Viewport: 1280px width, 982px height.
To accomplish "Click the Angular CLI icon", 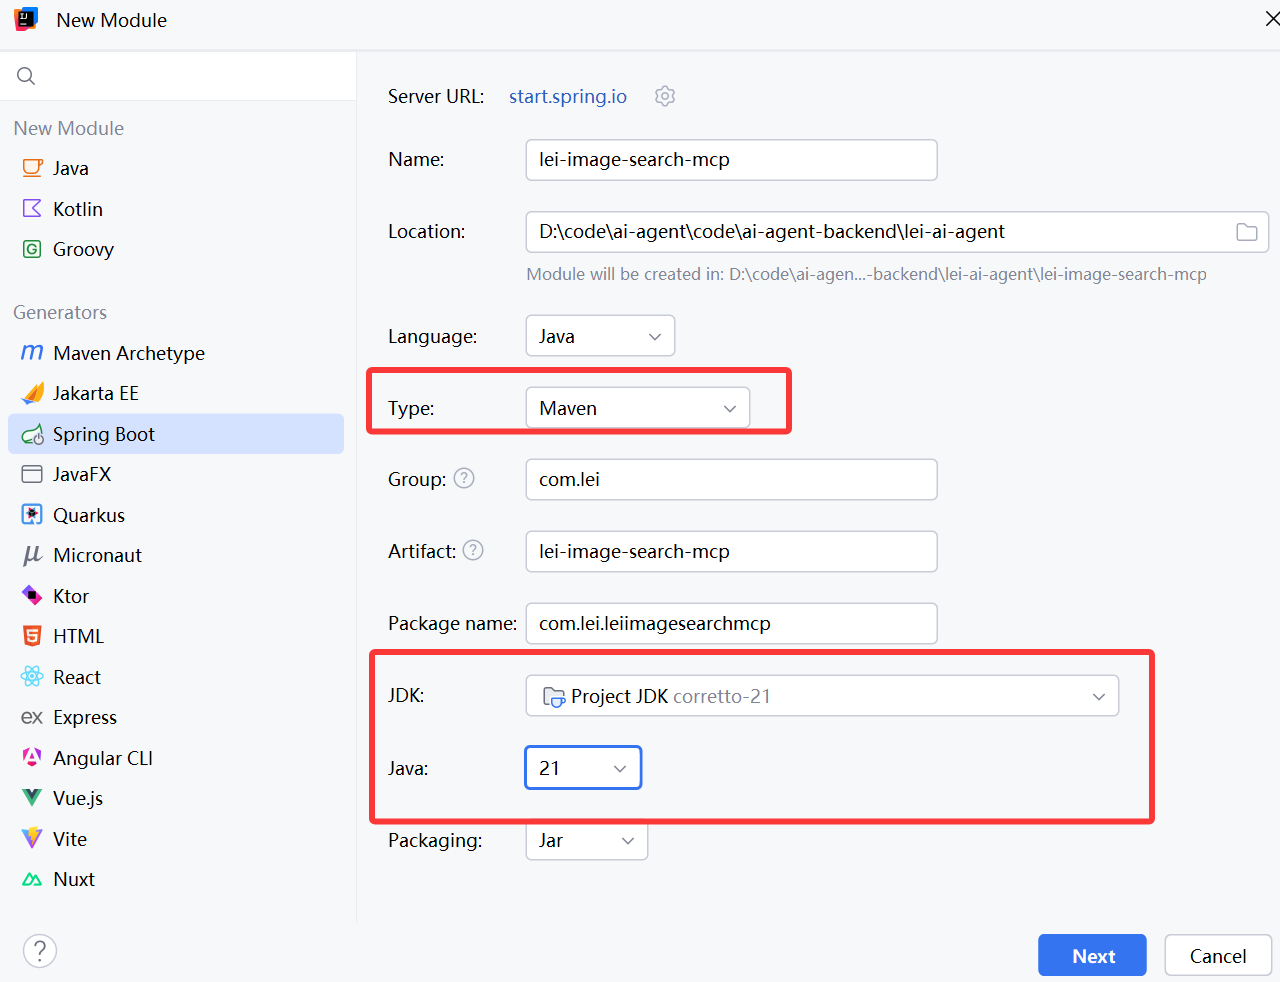I will pyautogui.click(x=32, y=757).
